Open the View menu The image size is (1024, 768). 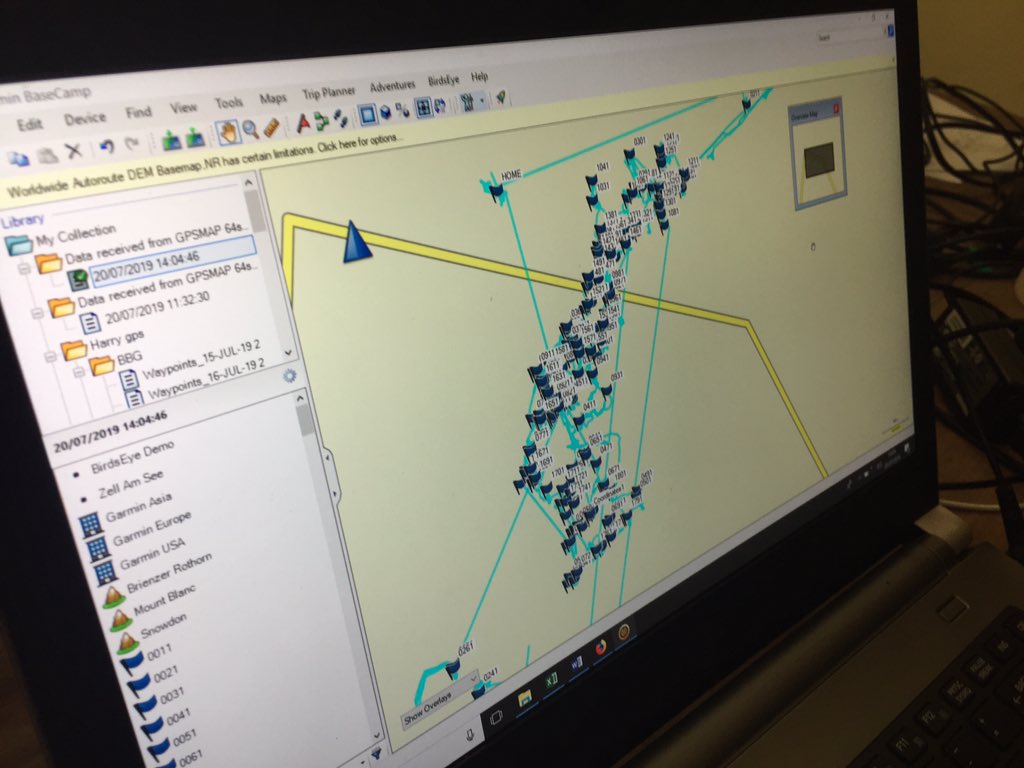184,107
